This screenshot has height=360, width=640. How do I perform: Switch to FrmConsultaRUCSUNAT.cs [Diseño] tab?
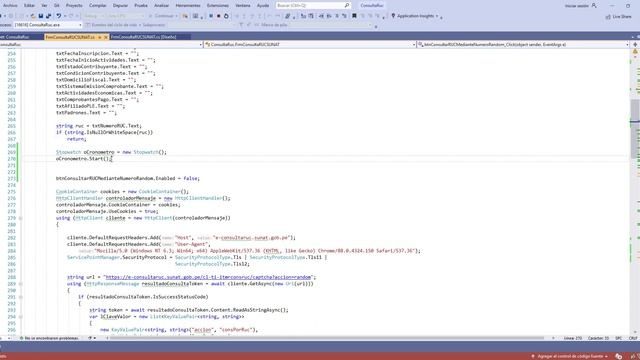click(143, 37)
